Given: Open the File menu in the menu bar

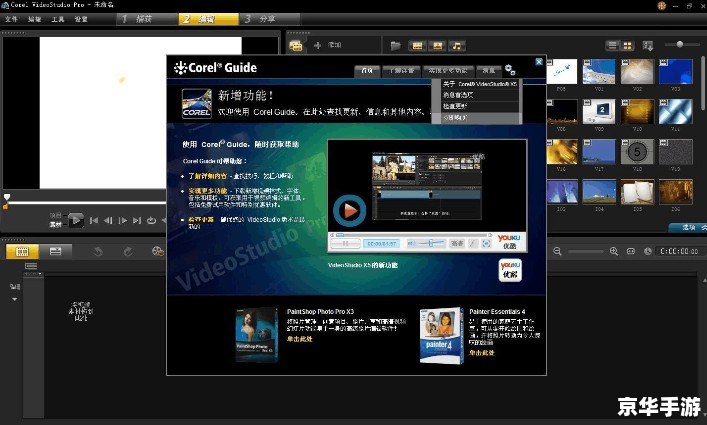Looking at the screenshot, I should [11, 19].
